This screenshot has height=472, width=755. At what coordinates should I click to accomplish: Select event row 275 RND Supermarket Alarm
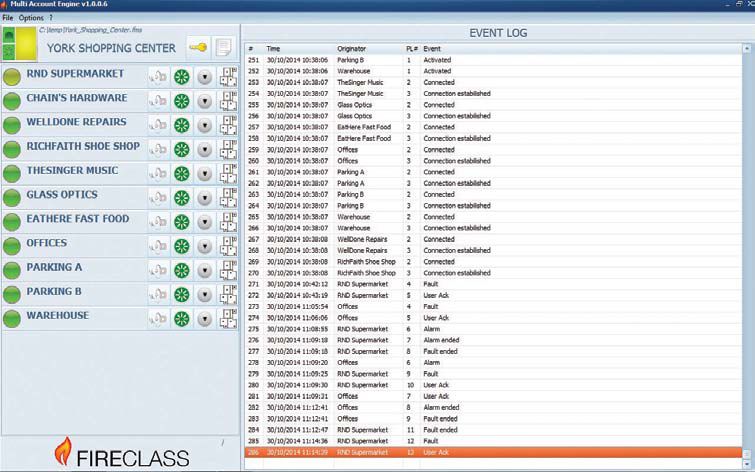[494, 329]
